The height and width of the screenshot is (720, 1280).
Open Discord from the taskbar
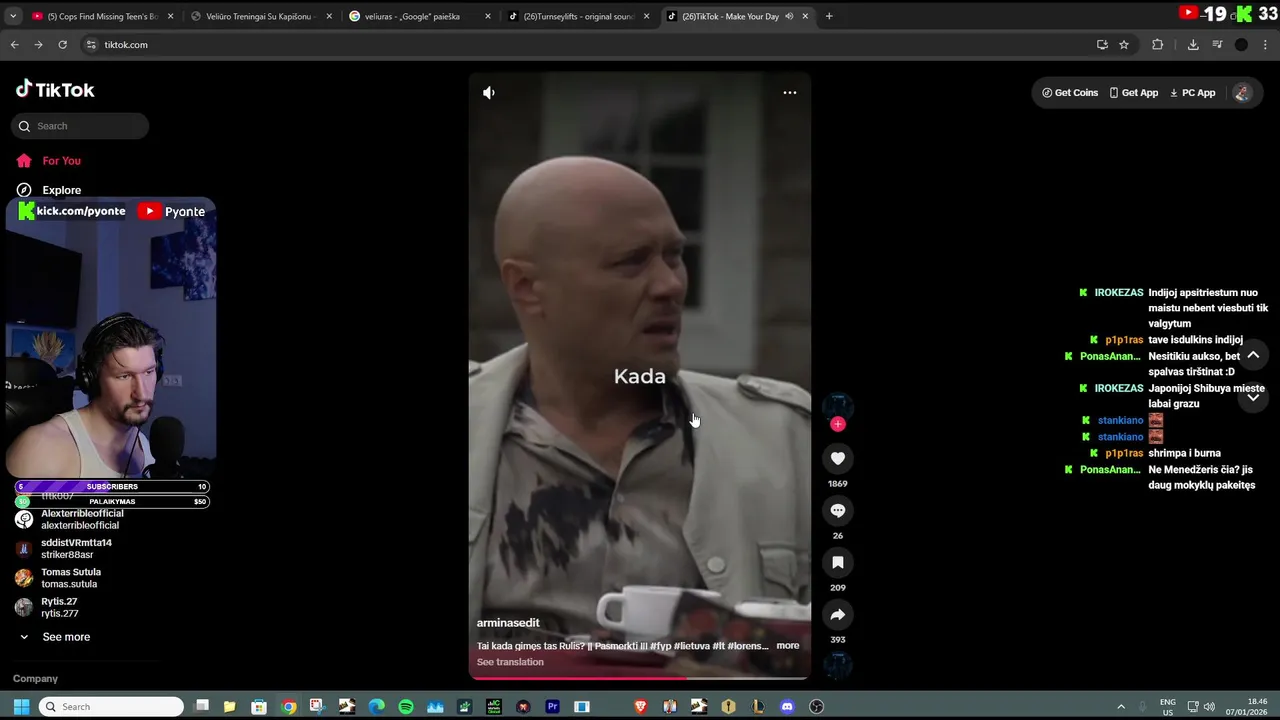787,707
